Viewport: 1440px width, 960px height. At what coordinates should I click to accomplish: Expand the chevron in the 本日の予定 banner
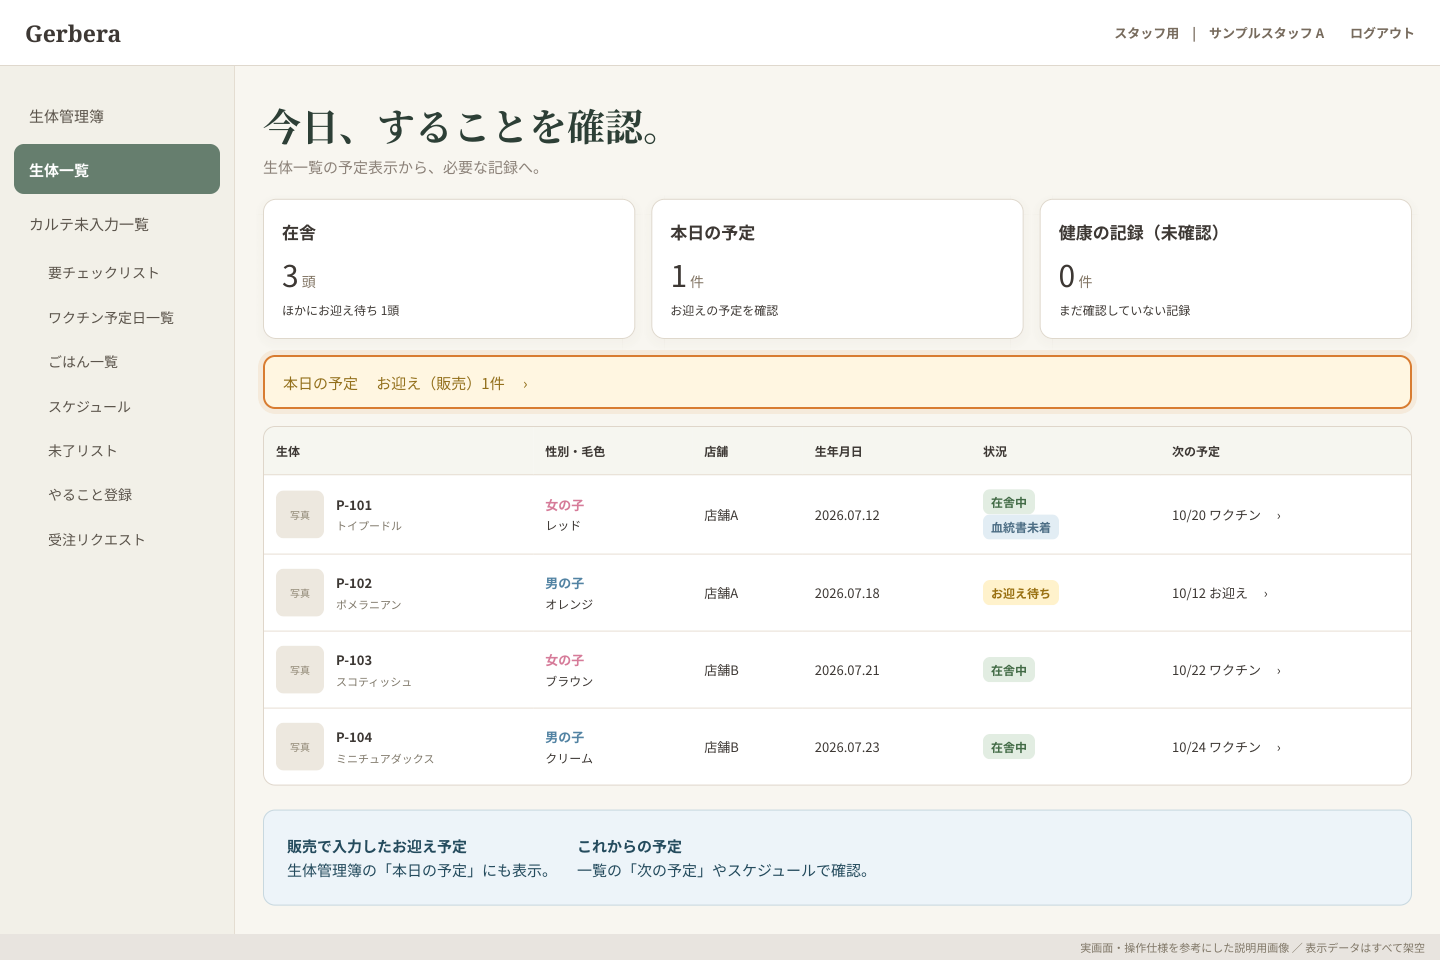click(x=525, y=384)
